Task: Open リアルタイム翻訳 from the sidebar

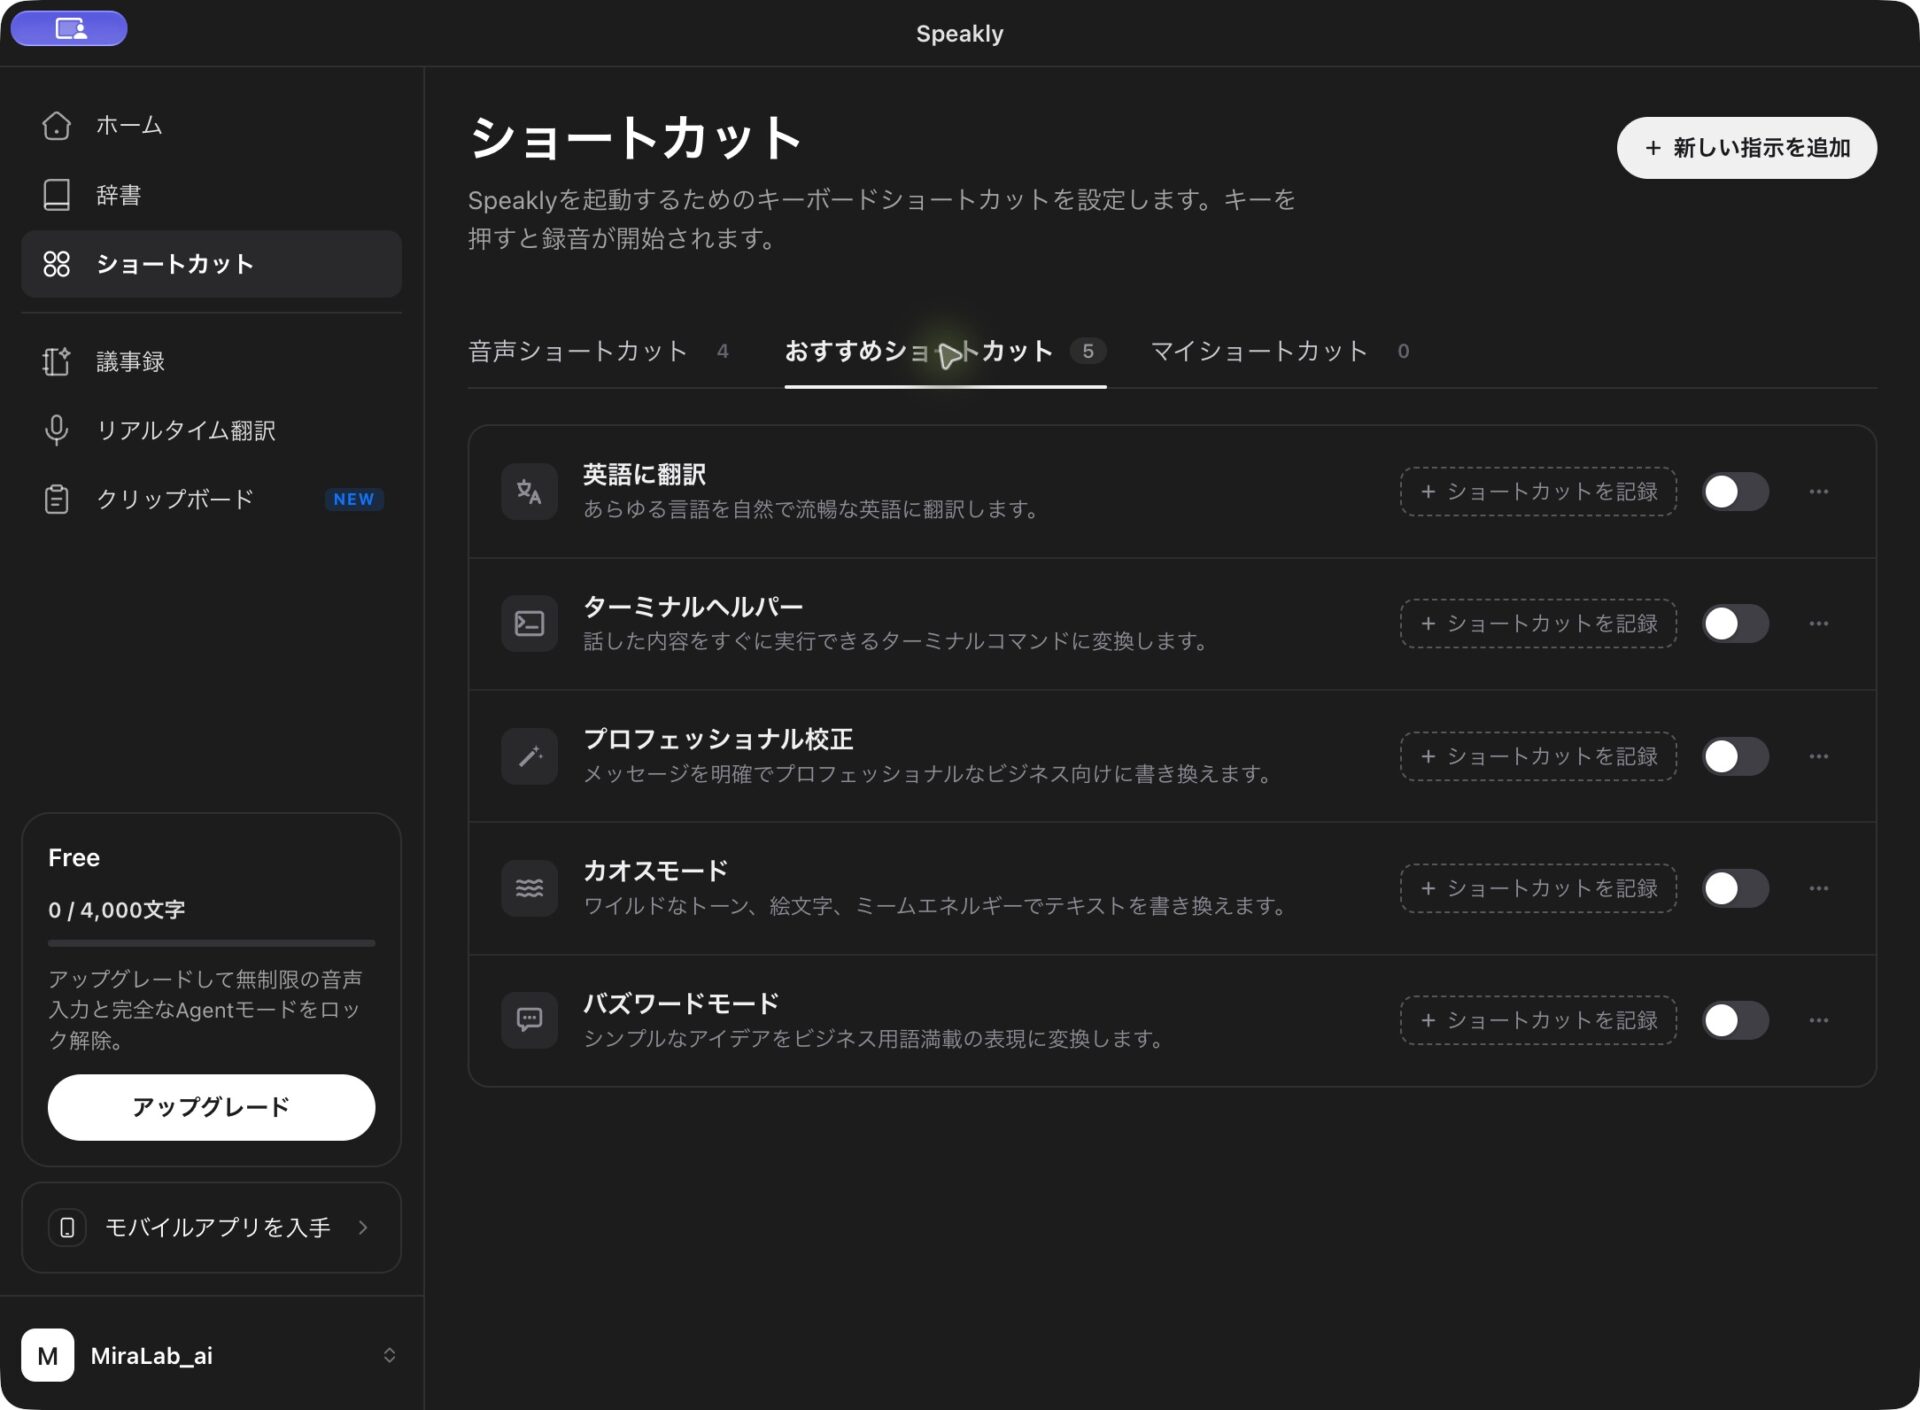Action: point(211,430)
